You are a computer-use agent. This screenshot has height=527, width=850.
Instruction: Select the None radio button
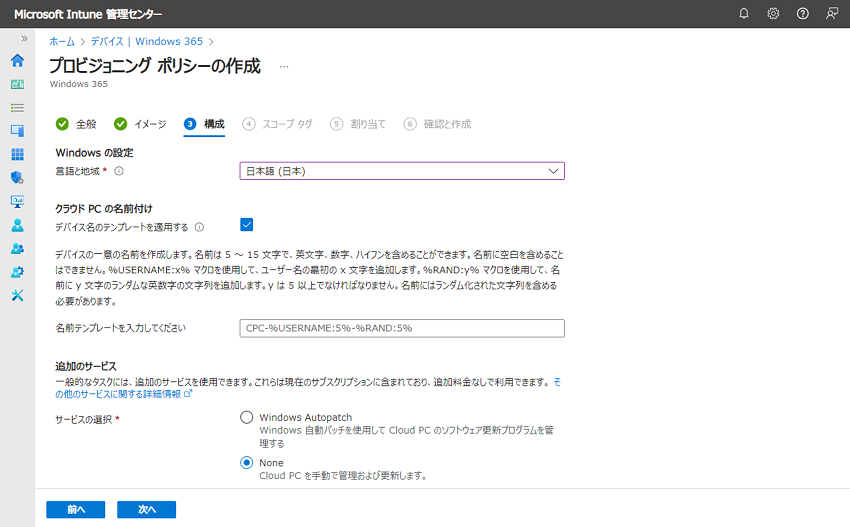point(247,462)
